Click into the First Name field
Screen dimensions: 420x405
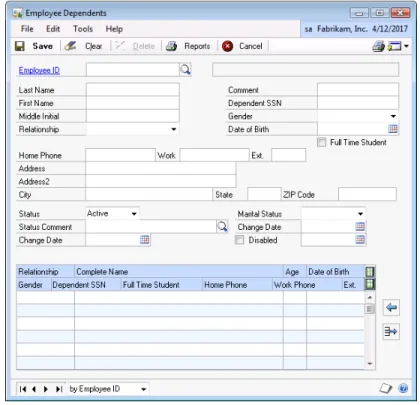click(x=133, y=103)
